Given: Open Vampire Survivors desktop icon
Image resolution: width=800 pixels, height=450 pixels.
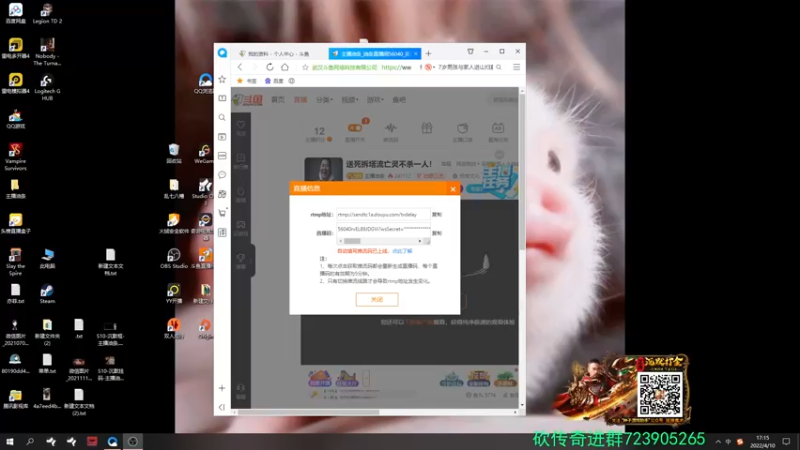Looking at the screenshot, I should [15, 157].
